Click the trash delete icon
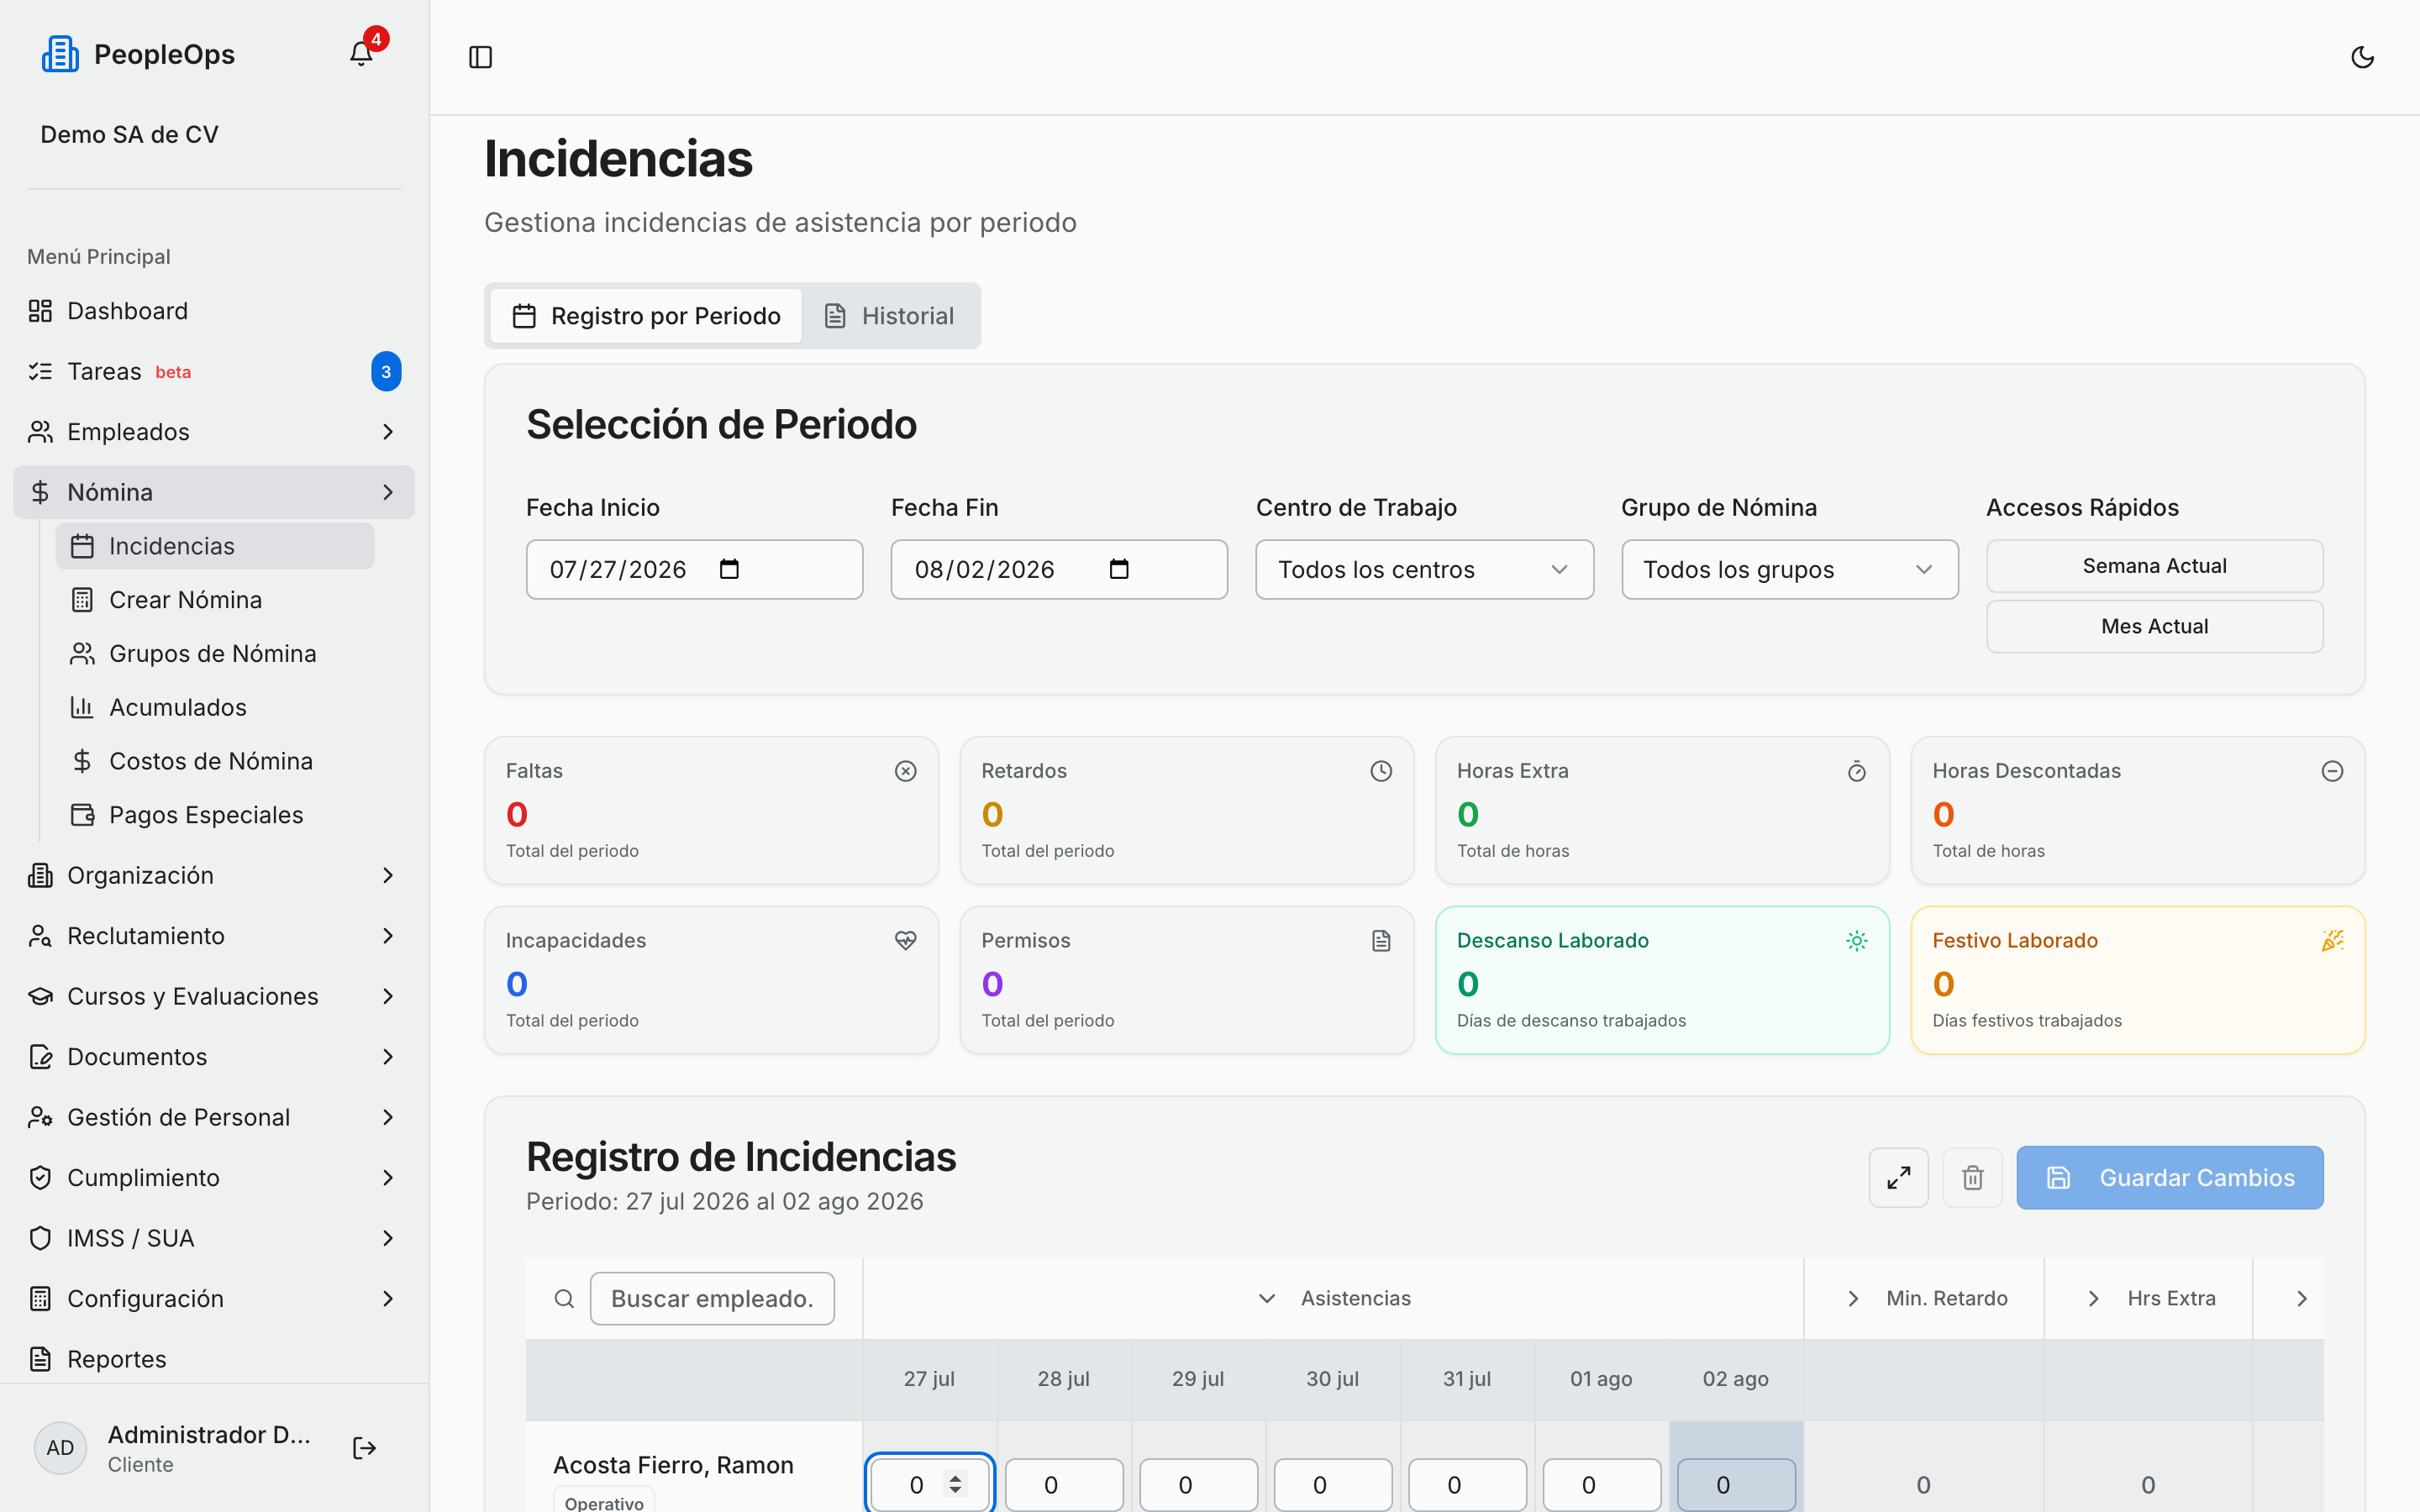The width and height of the screenshot is (2420, 1512). point(1972,1177)
